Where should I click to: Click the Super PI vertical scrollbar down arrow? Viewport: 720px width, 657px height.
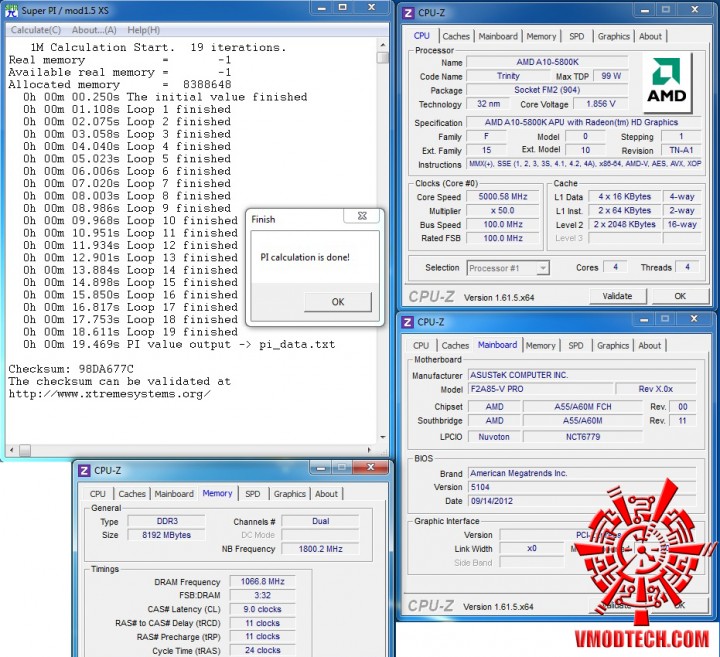pos(382,437)
